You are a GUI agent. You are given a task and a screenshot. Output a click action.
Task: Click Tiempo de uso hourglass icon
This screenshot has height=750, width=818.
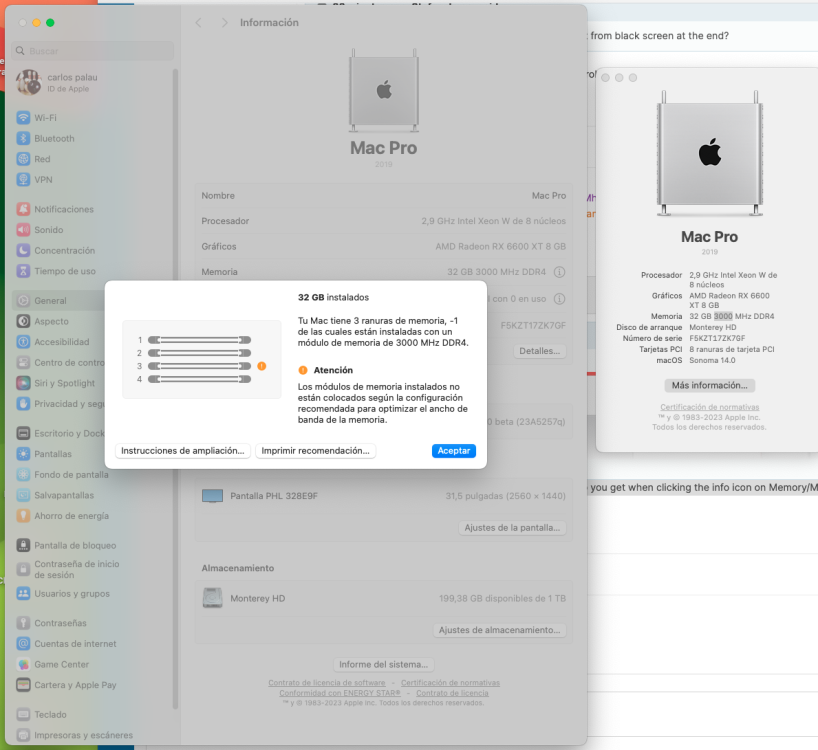tap(23, 271)
